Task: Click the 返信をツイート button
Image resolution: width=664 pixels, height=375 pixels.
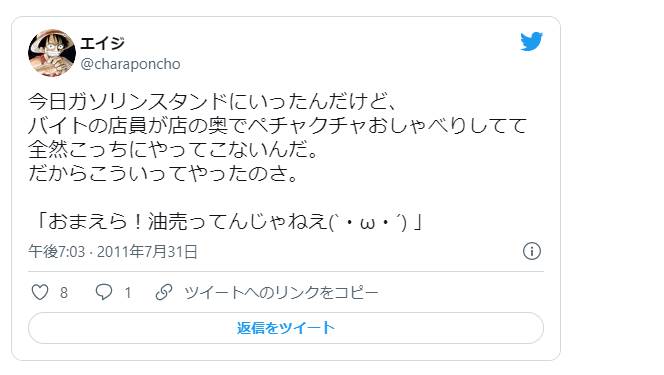Action: click(286, 328)
